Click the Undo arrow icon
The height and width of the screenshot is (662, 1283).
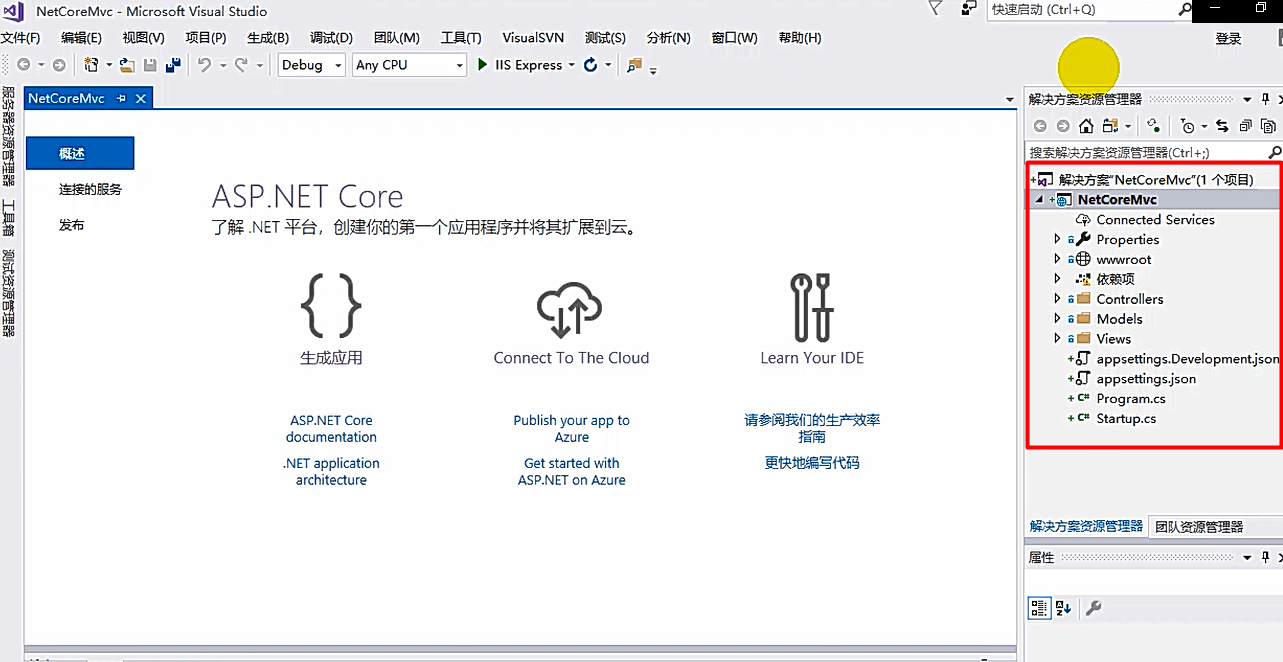click(x=204, y=65)
